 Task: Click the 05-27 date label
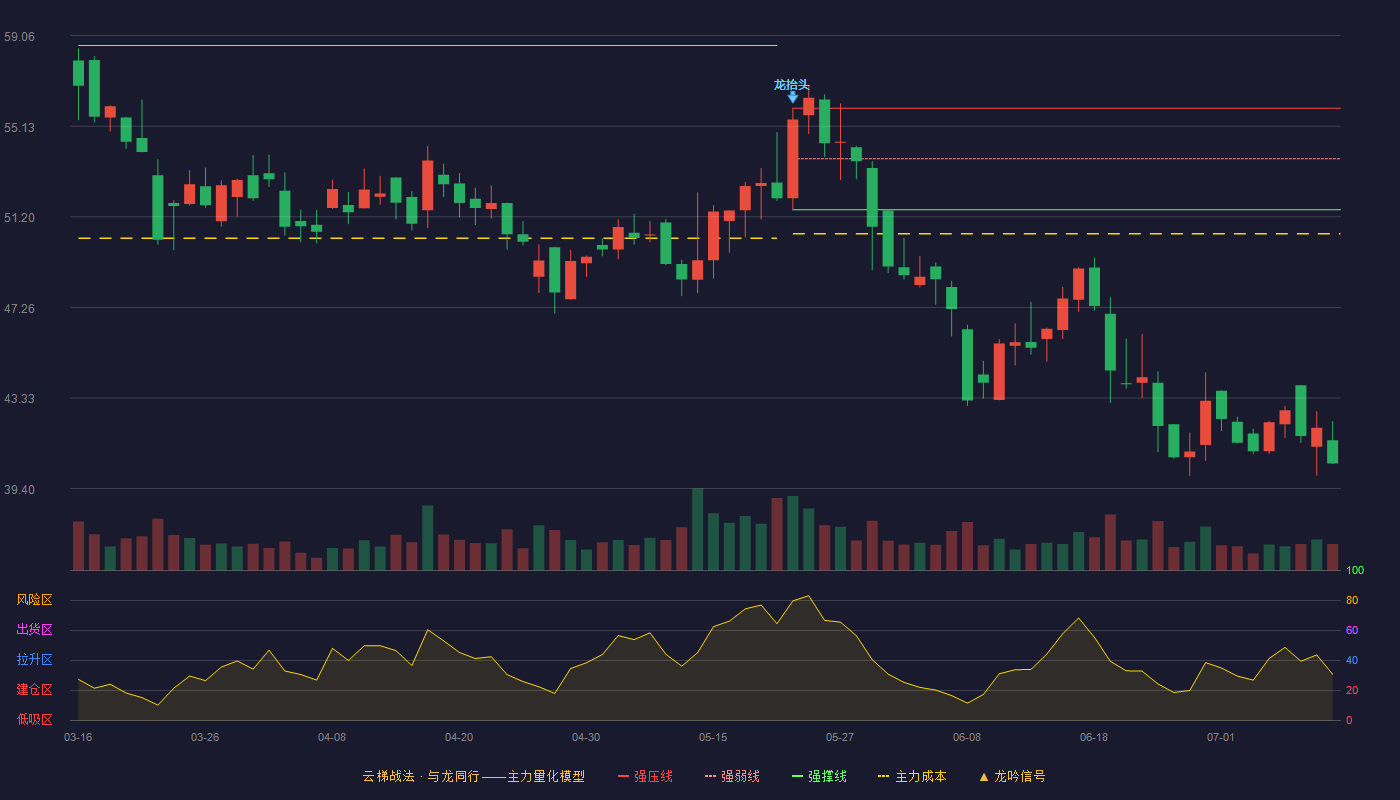pyautogui.click(x=840, y=737)
